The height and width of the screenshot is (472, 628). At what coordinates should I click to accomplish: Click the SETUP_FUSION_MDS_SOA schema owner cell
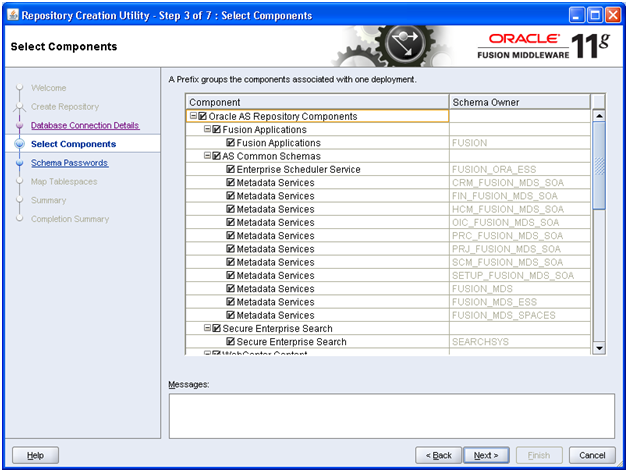point(520,275)
